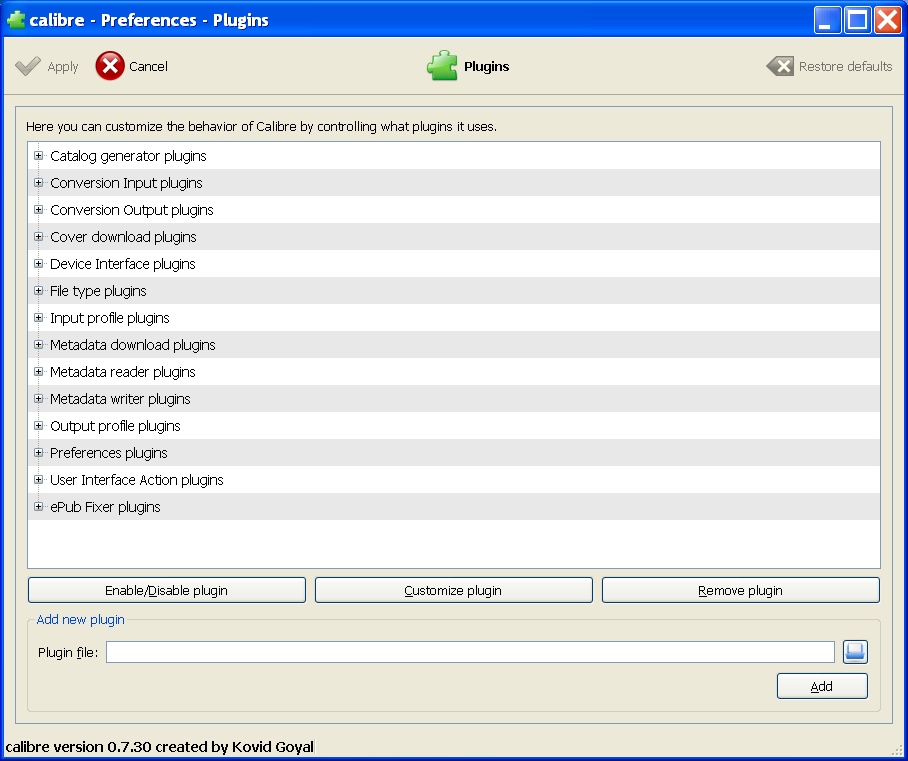Focus the Plugin file input field

coord(470,652)
